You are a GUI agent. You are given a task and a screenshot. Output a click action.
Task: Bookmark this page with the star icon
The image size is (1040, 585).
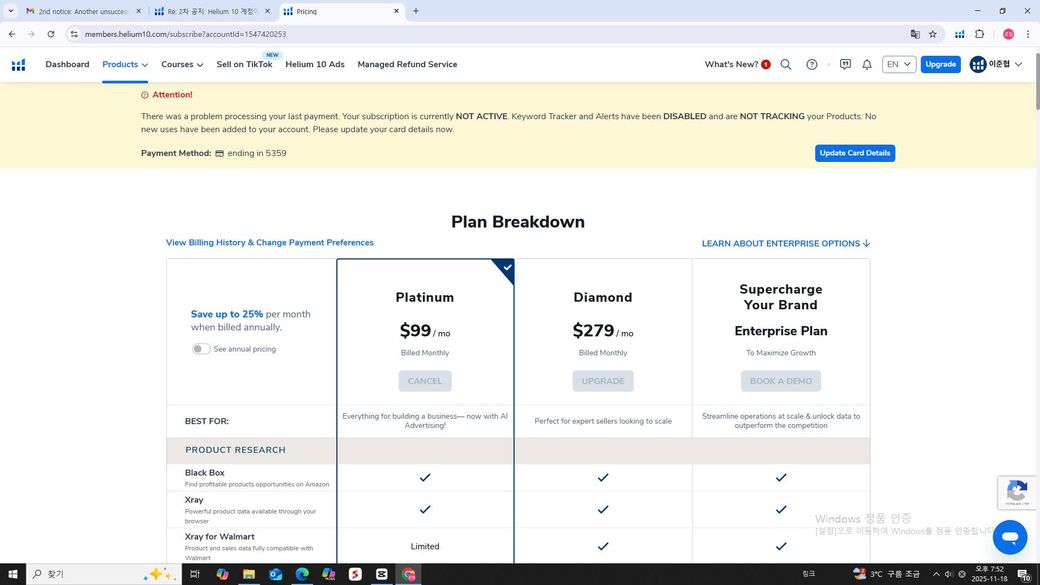(933, 34)
